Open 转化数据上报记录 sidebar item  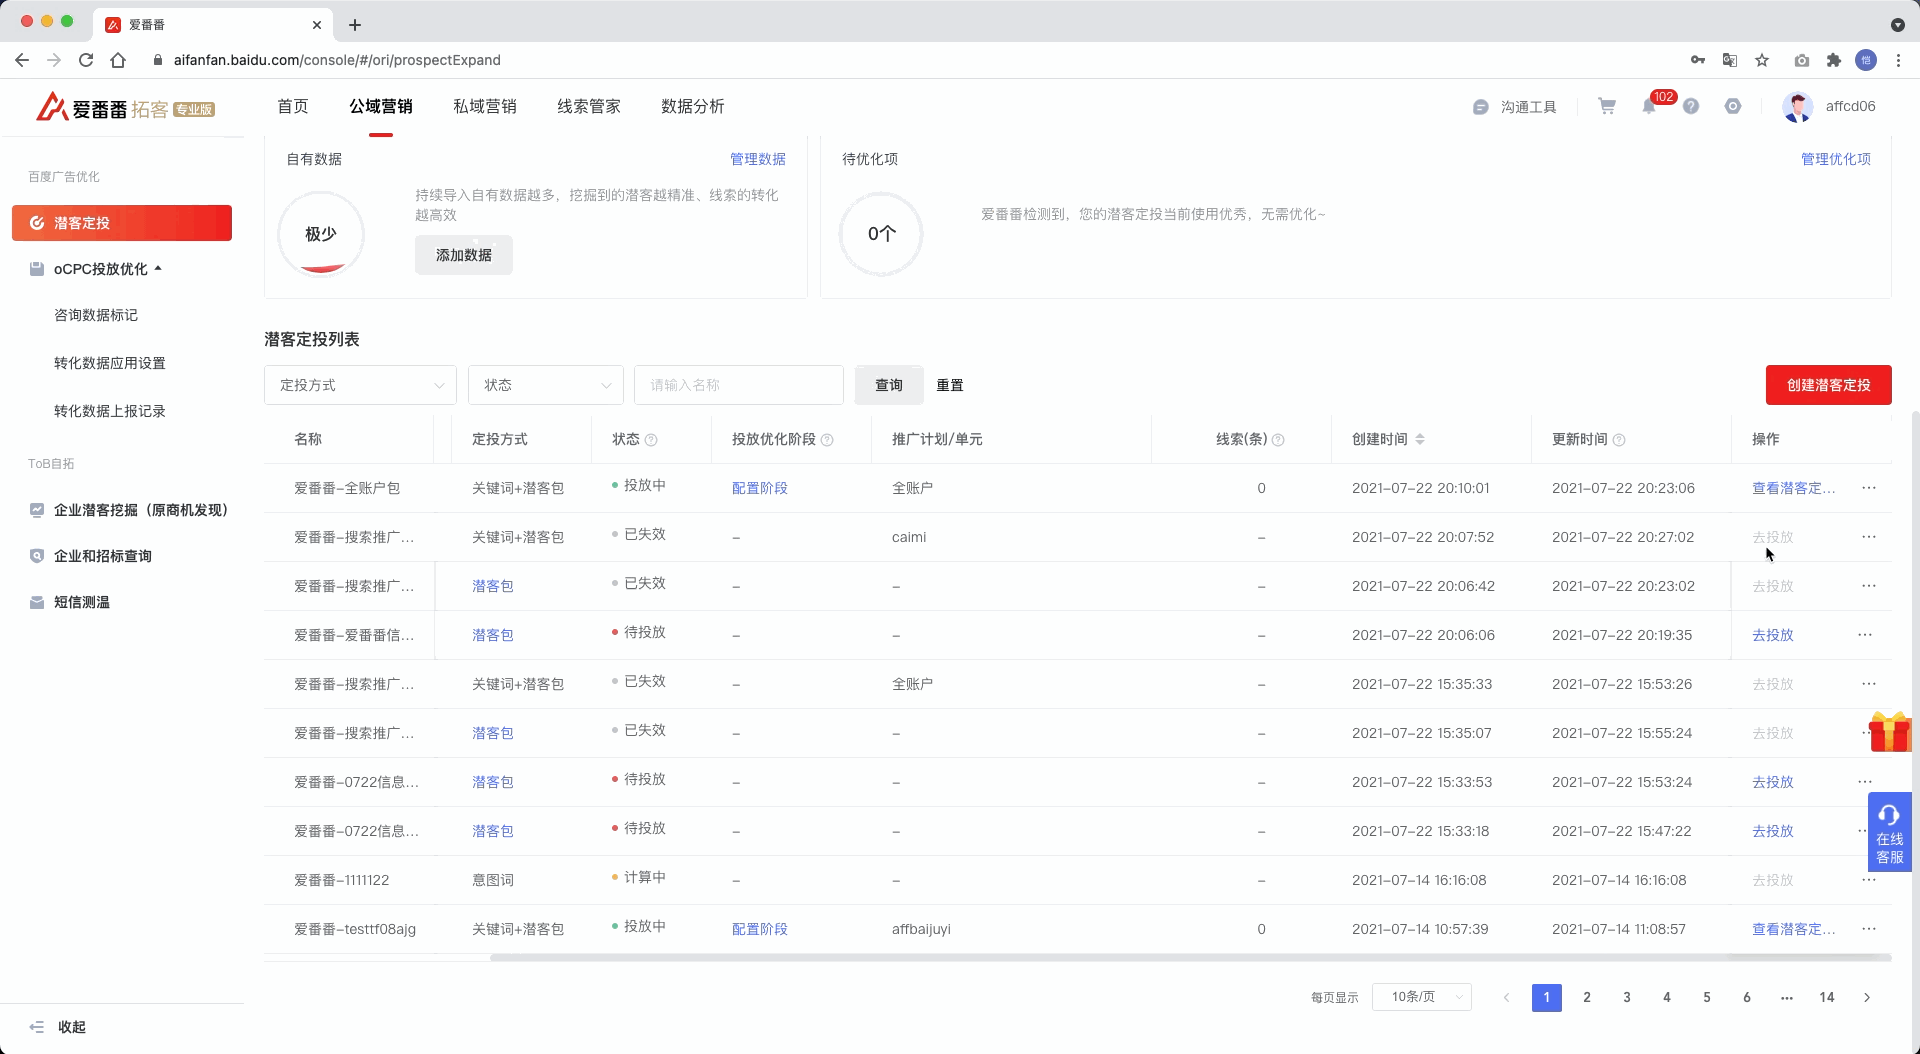click(x=110, y=411)
